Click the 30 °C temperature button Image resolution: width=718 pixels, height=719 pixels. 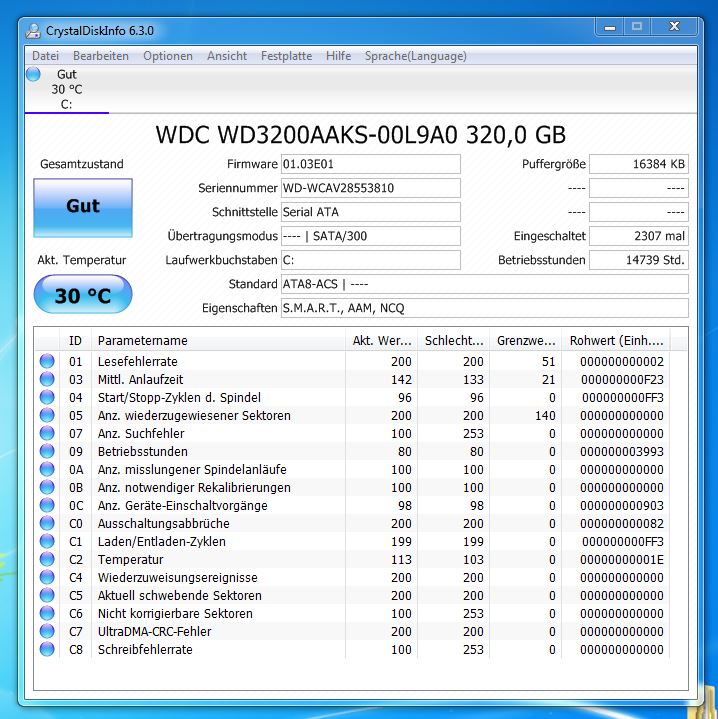(83, 294)
